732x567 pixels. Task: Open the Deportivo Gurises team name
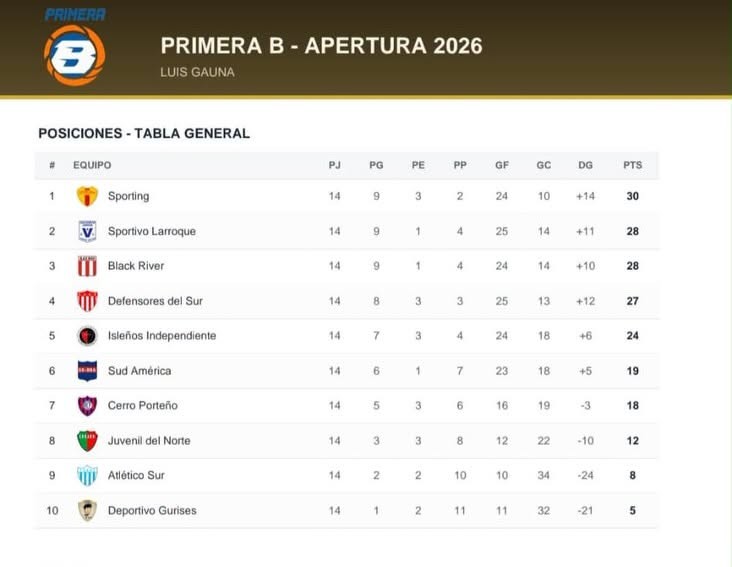coord(152,511)
